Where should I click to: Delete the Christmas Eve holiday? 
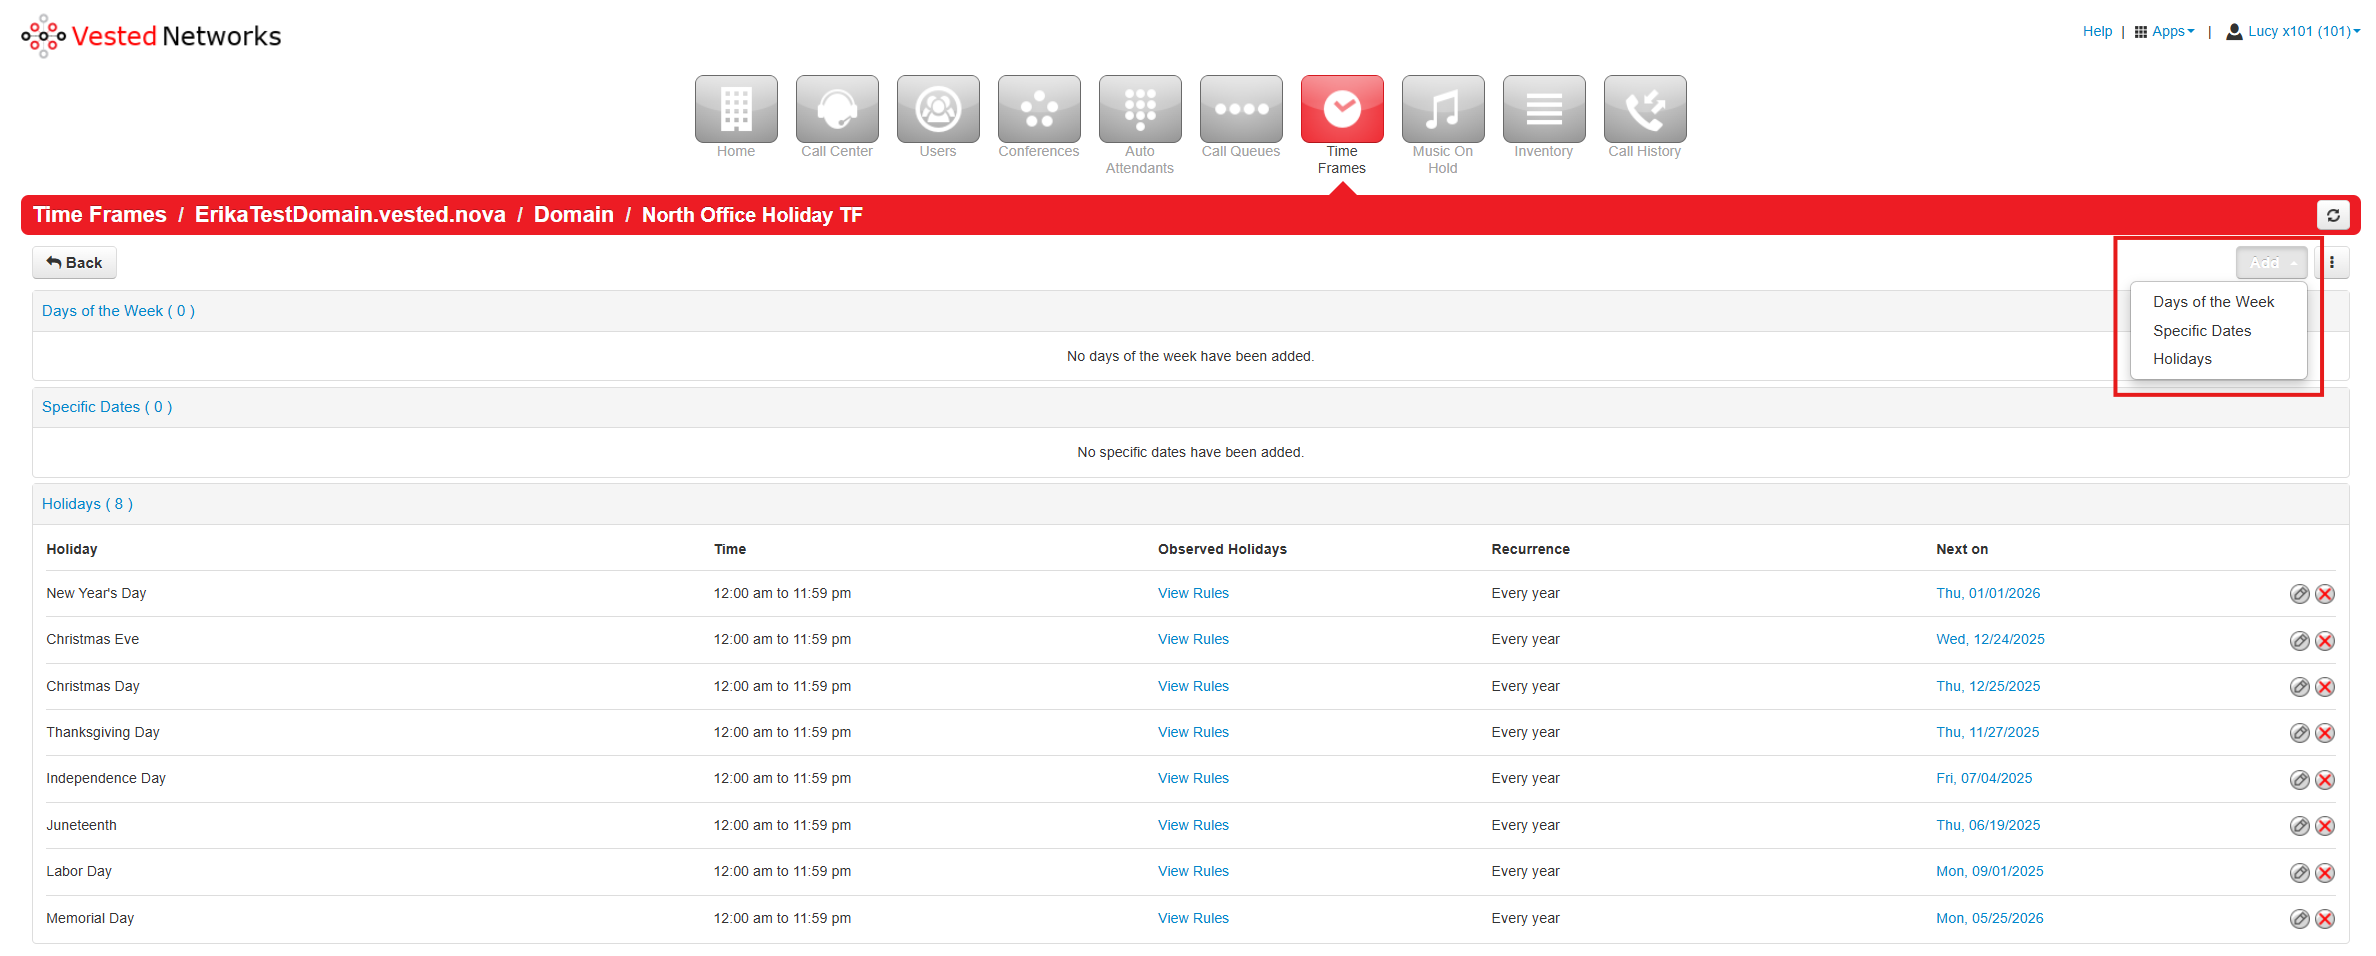click(2325, 641)
